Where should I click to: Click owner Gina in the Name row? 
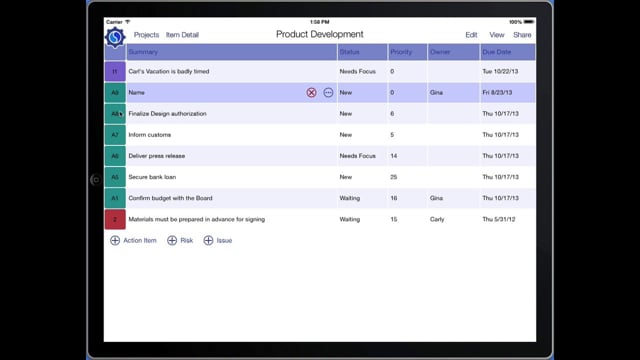coord(436,93)
